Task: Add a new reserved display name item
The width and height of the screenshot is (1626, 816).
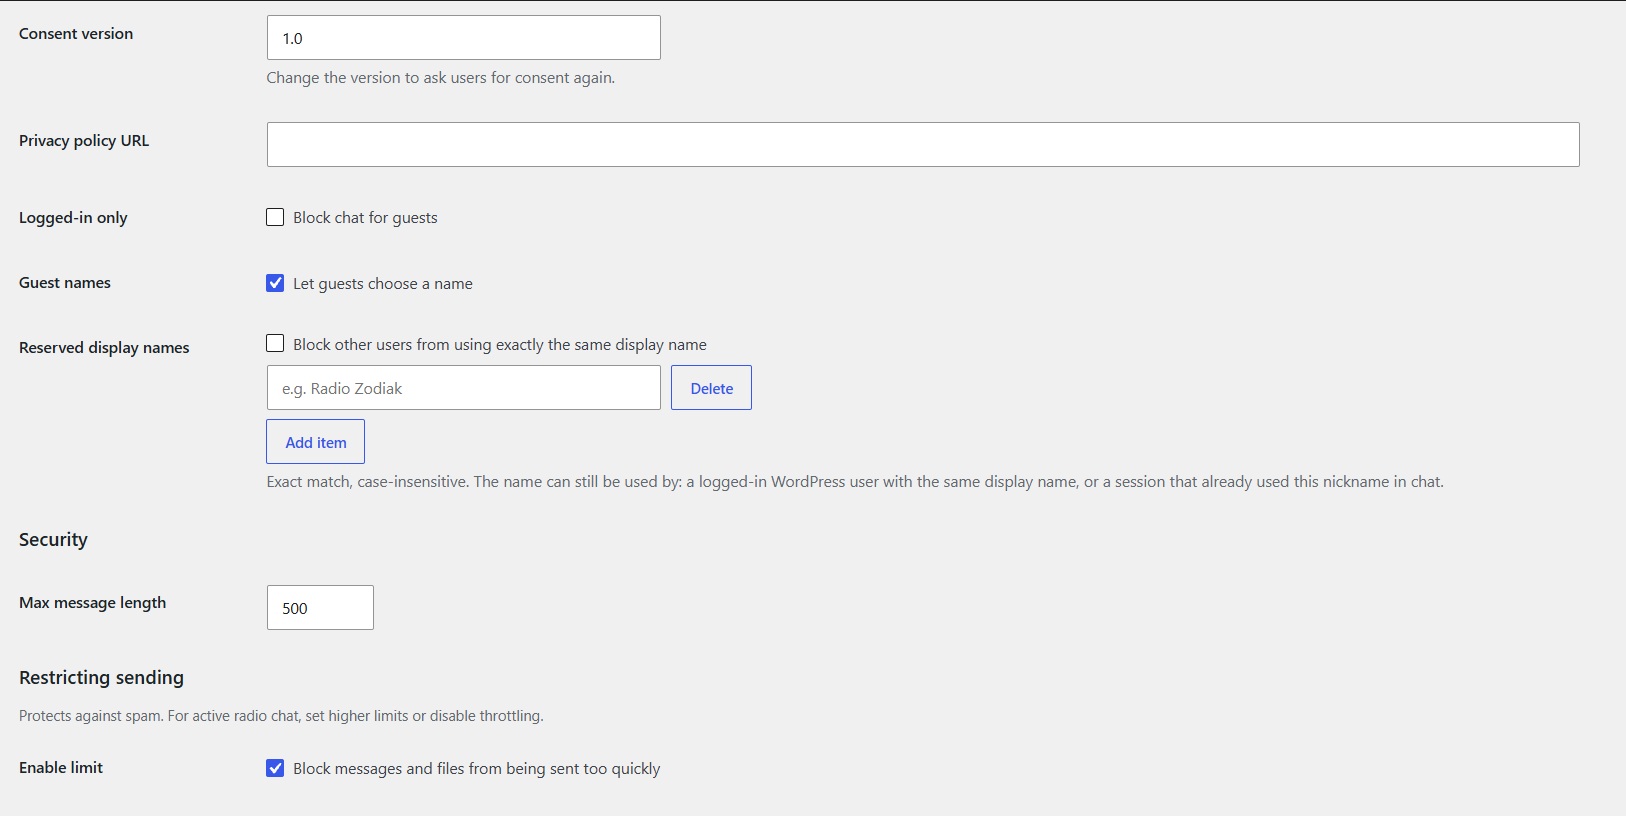Action: pos(315,442)
